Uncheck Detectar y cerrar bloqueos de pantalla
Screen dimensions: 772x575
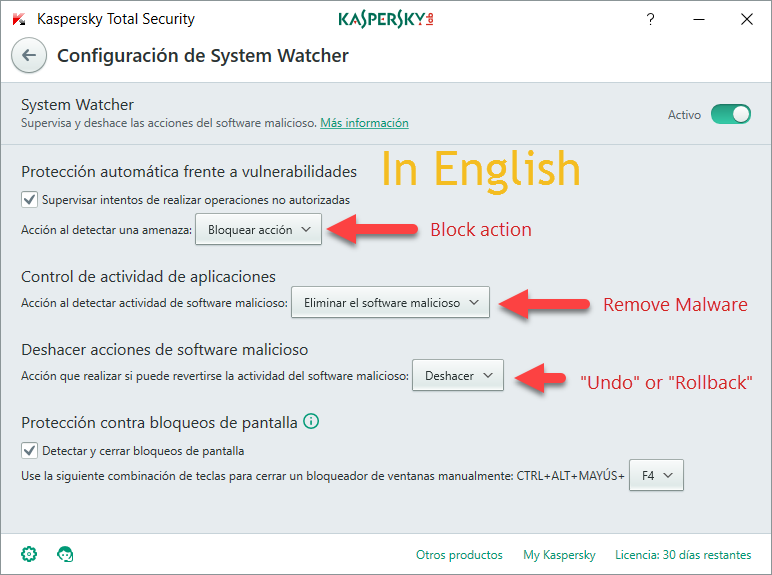[x=30, y=450]
